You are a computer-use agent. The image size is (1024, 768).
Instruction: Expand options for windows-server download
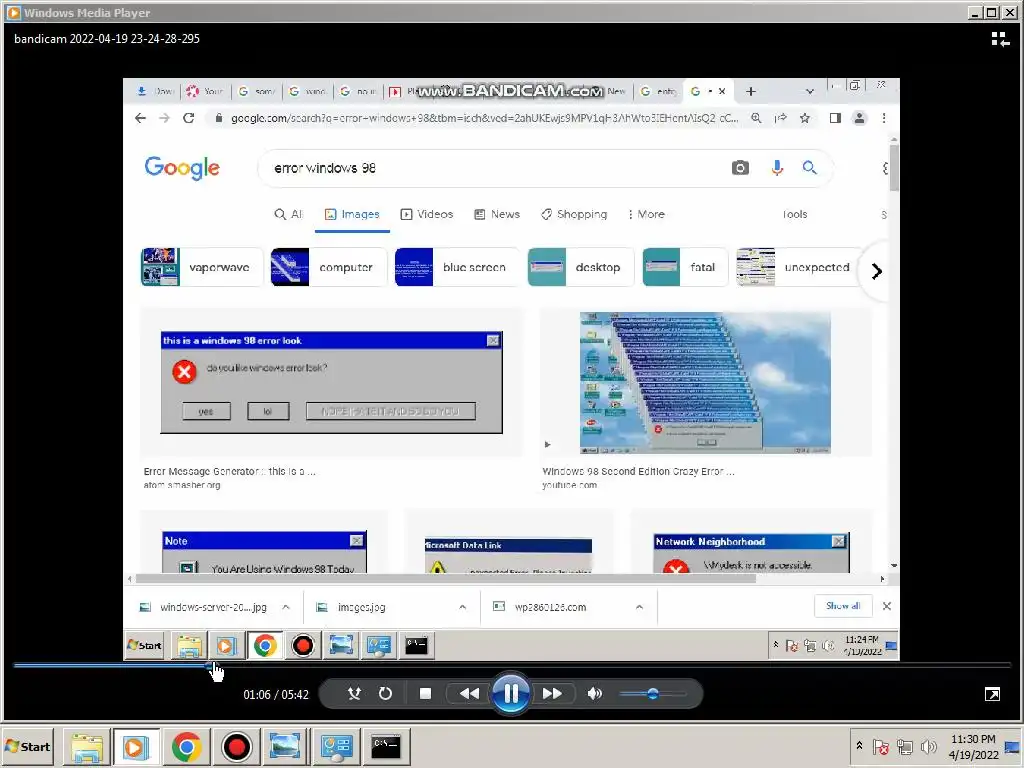[285, 607]
